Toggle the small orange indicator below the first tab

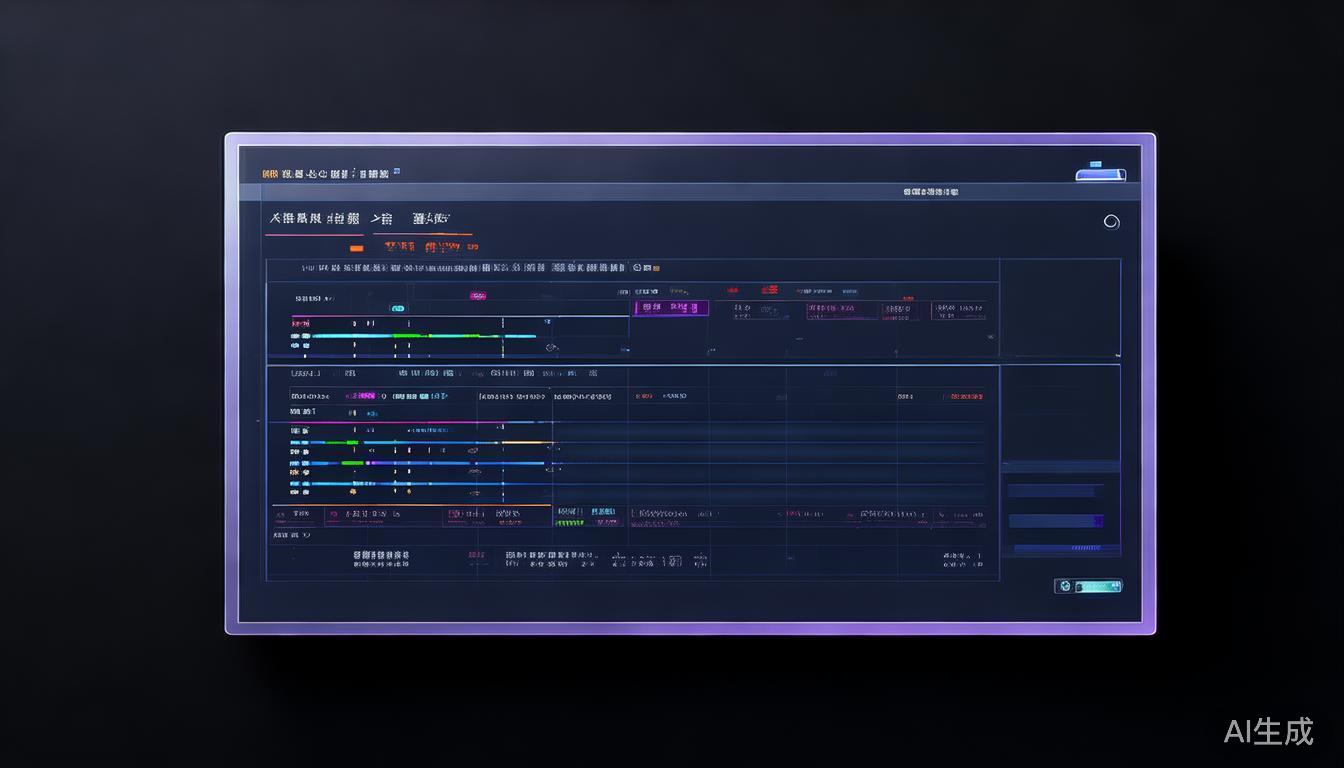[356, 247]
